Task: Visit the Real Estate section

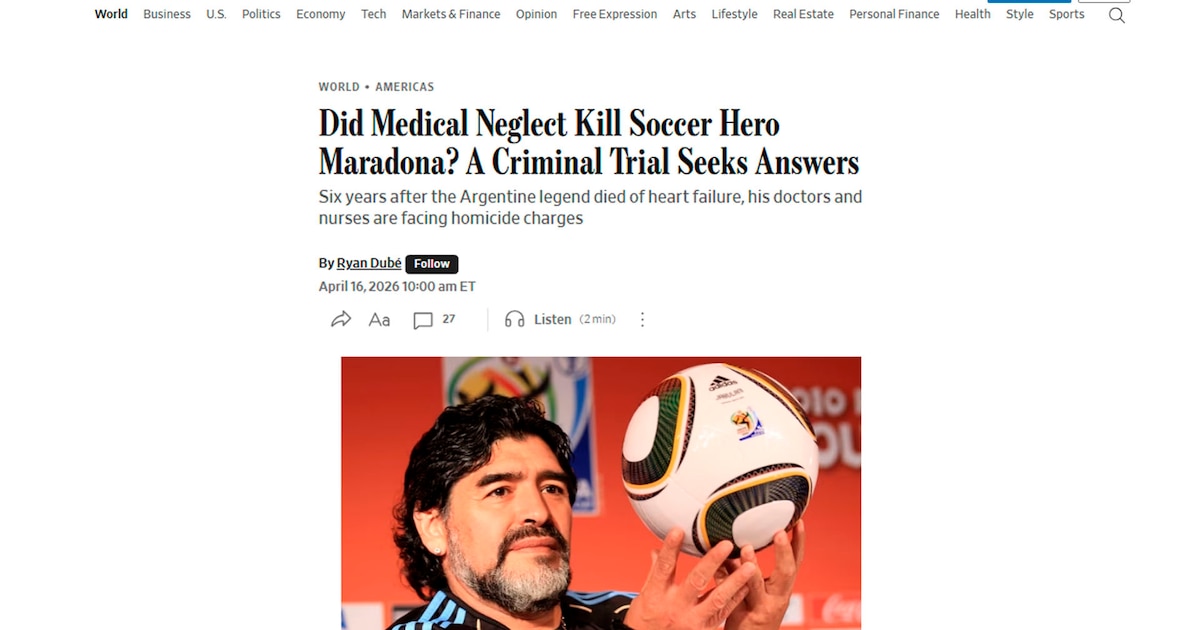Action: point(803,14)
